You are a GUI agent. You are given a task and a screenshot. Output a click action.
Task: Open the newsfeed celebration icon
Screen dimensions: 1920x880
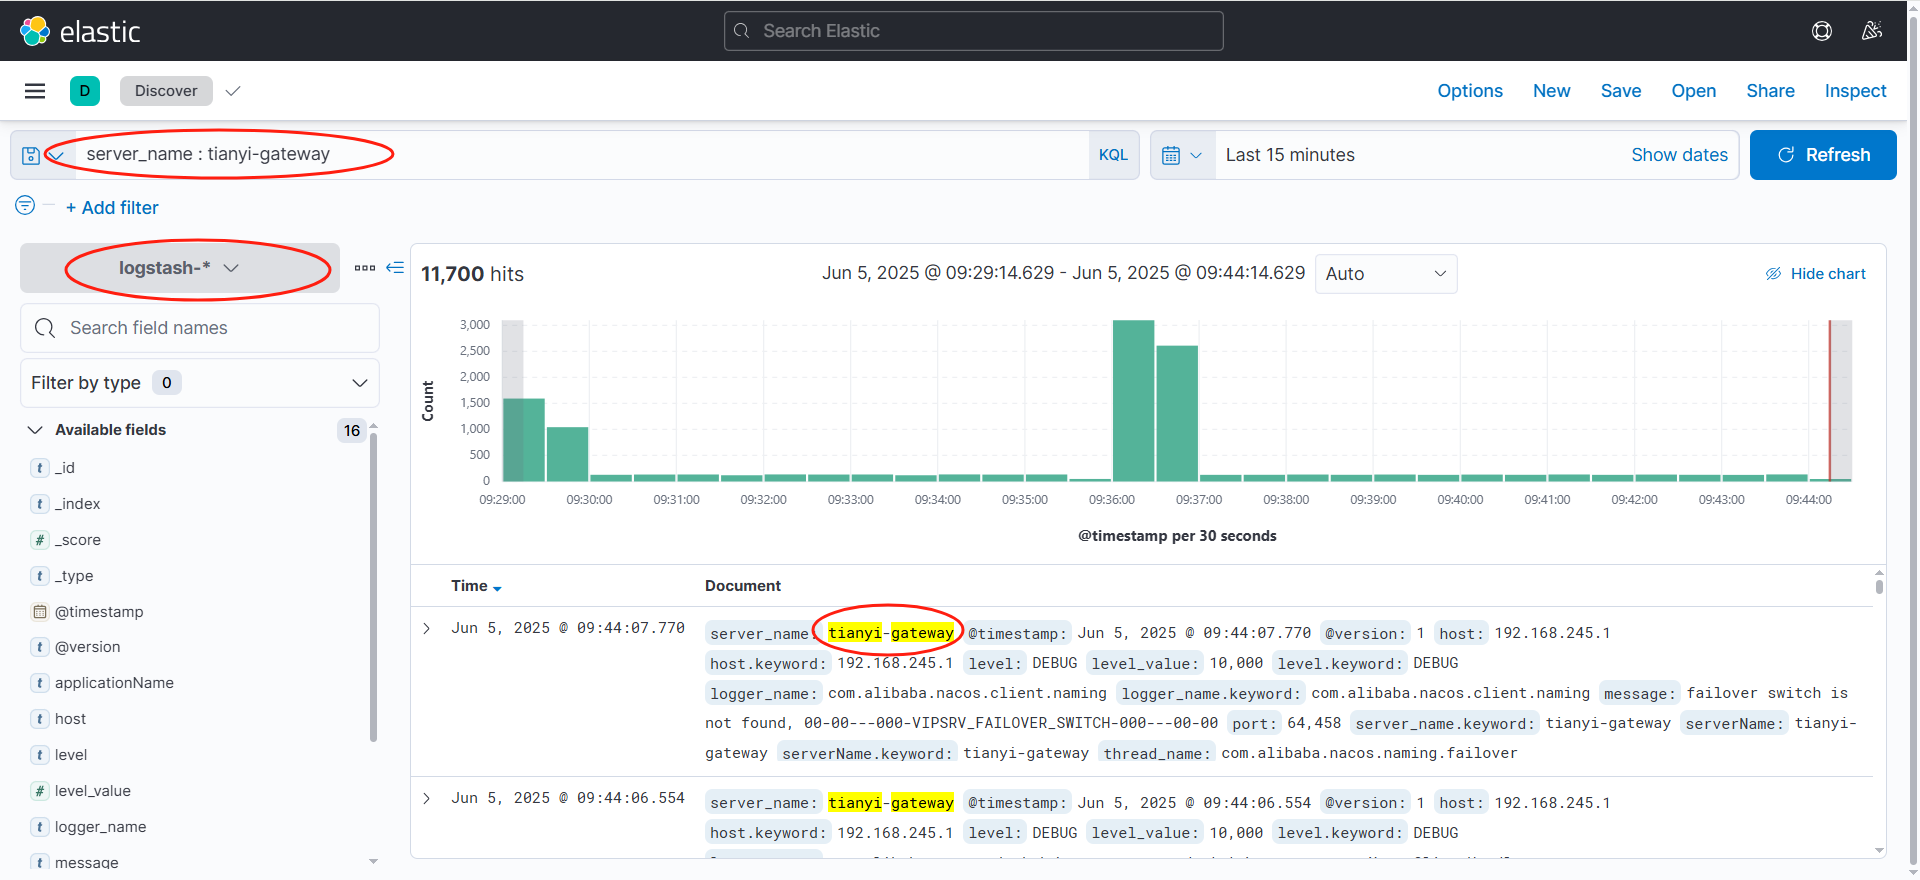point(1872,31)
